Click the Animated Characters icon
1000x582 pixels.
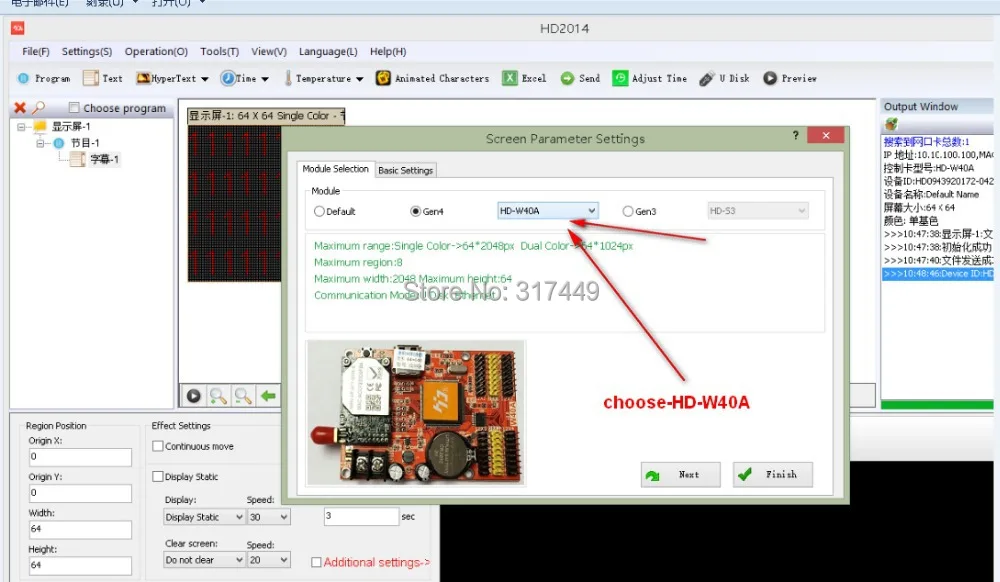(x=383, y=78)
